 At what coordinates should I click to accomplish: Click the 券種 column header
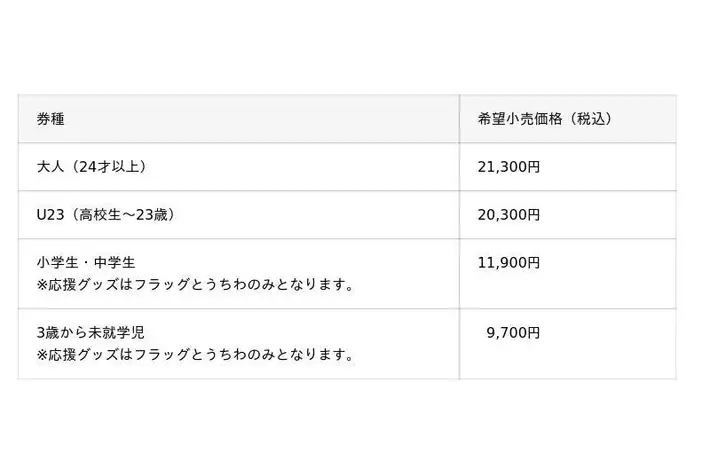tap(51, 119)
